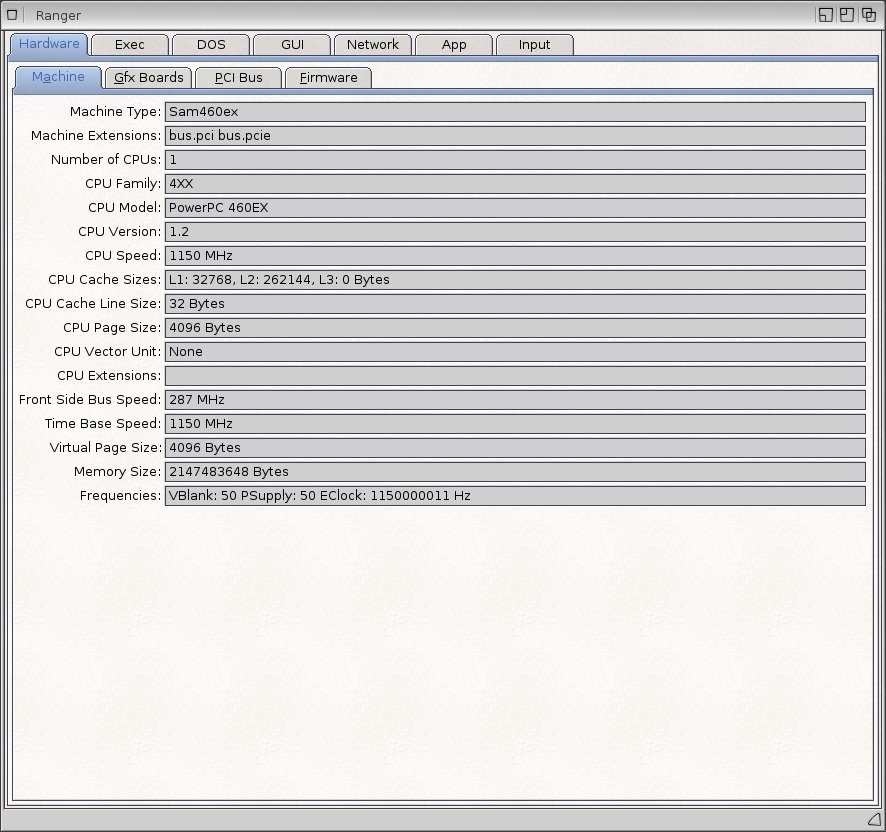Click the window depth gadget at top right

click(869, 15)
